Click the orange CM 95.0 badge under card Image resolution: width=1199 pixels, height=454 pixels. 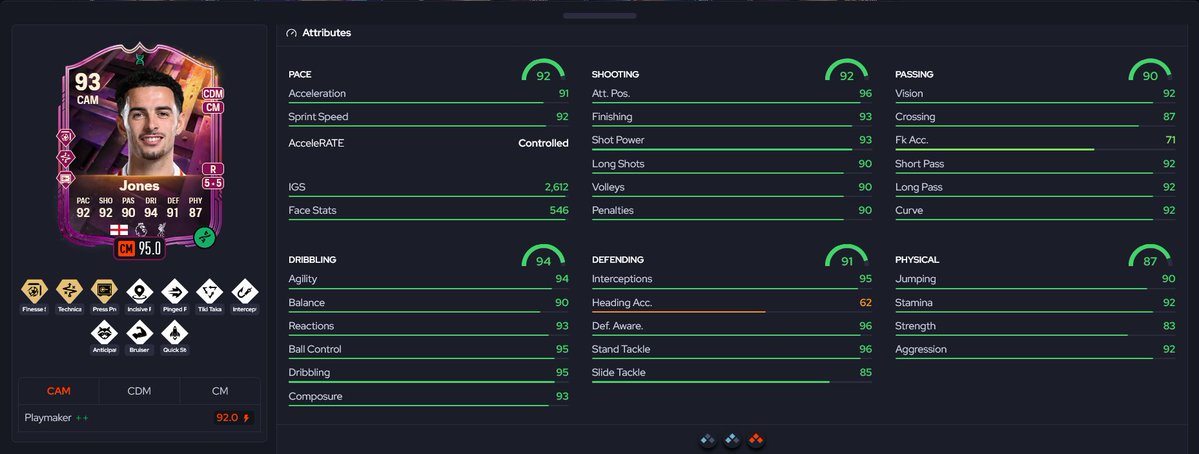139,248
